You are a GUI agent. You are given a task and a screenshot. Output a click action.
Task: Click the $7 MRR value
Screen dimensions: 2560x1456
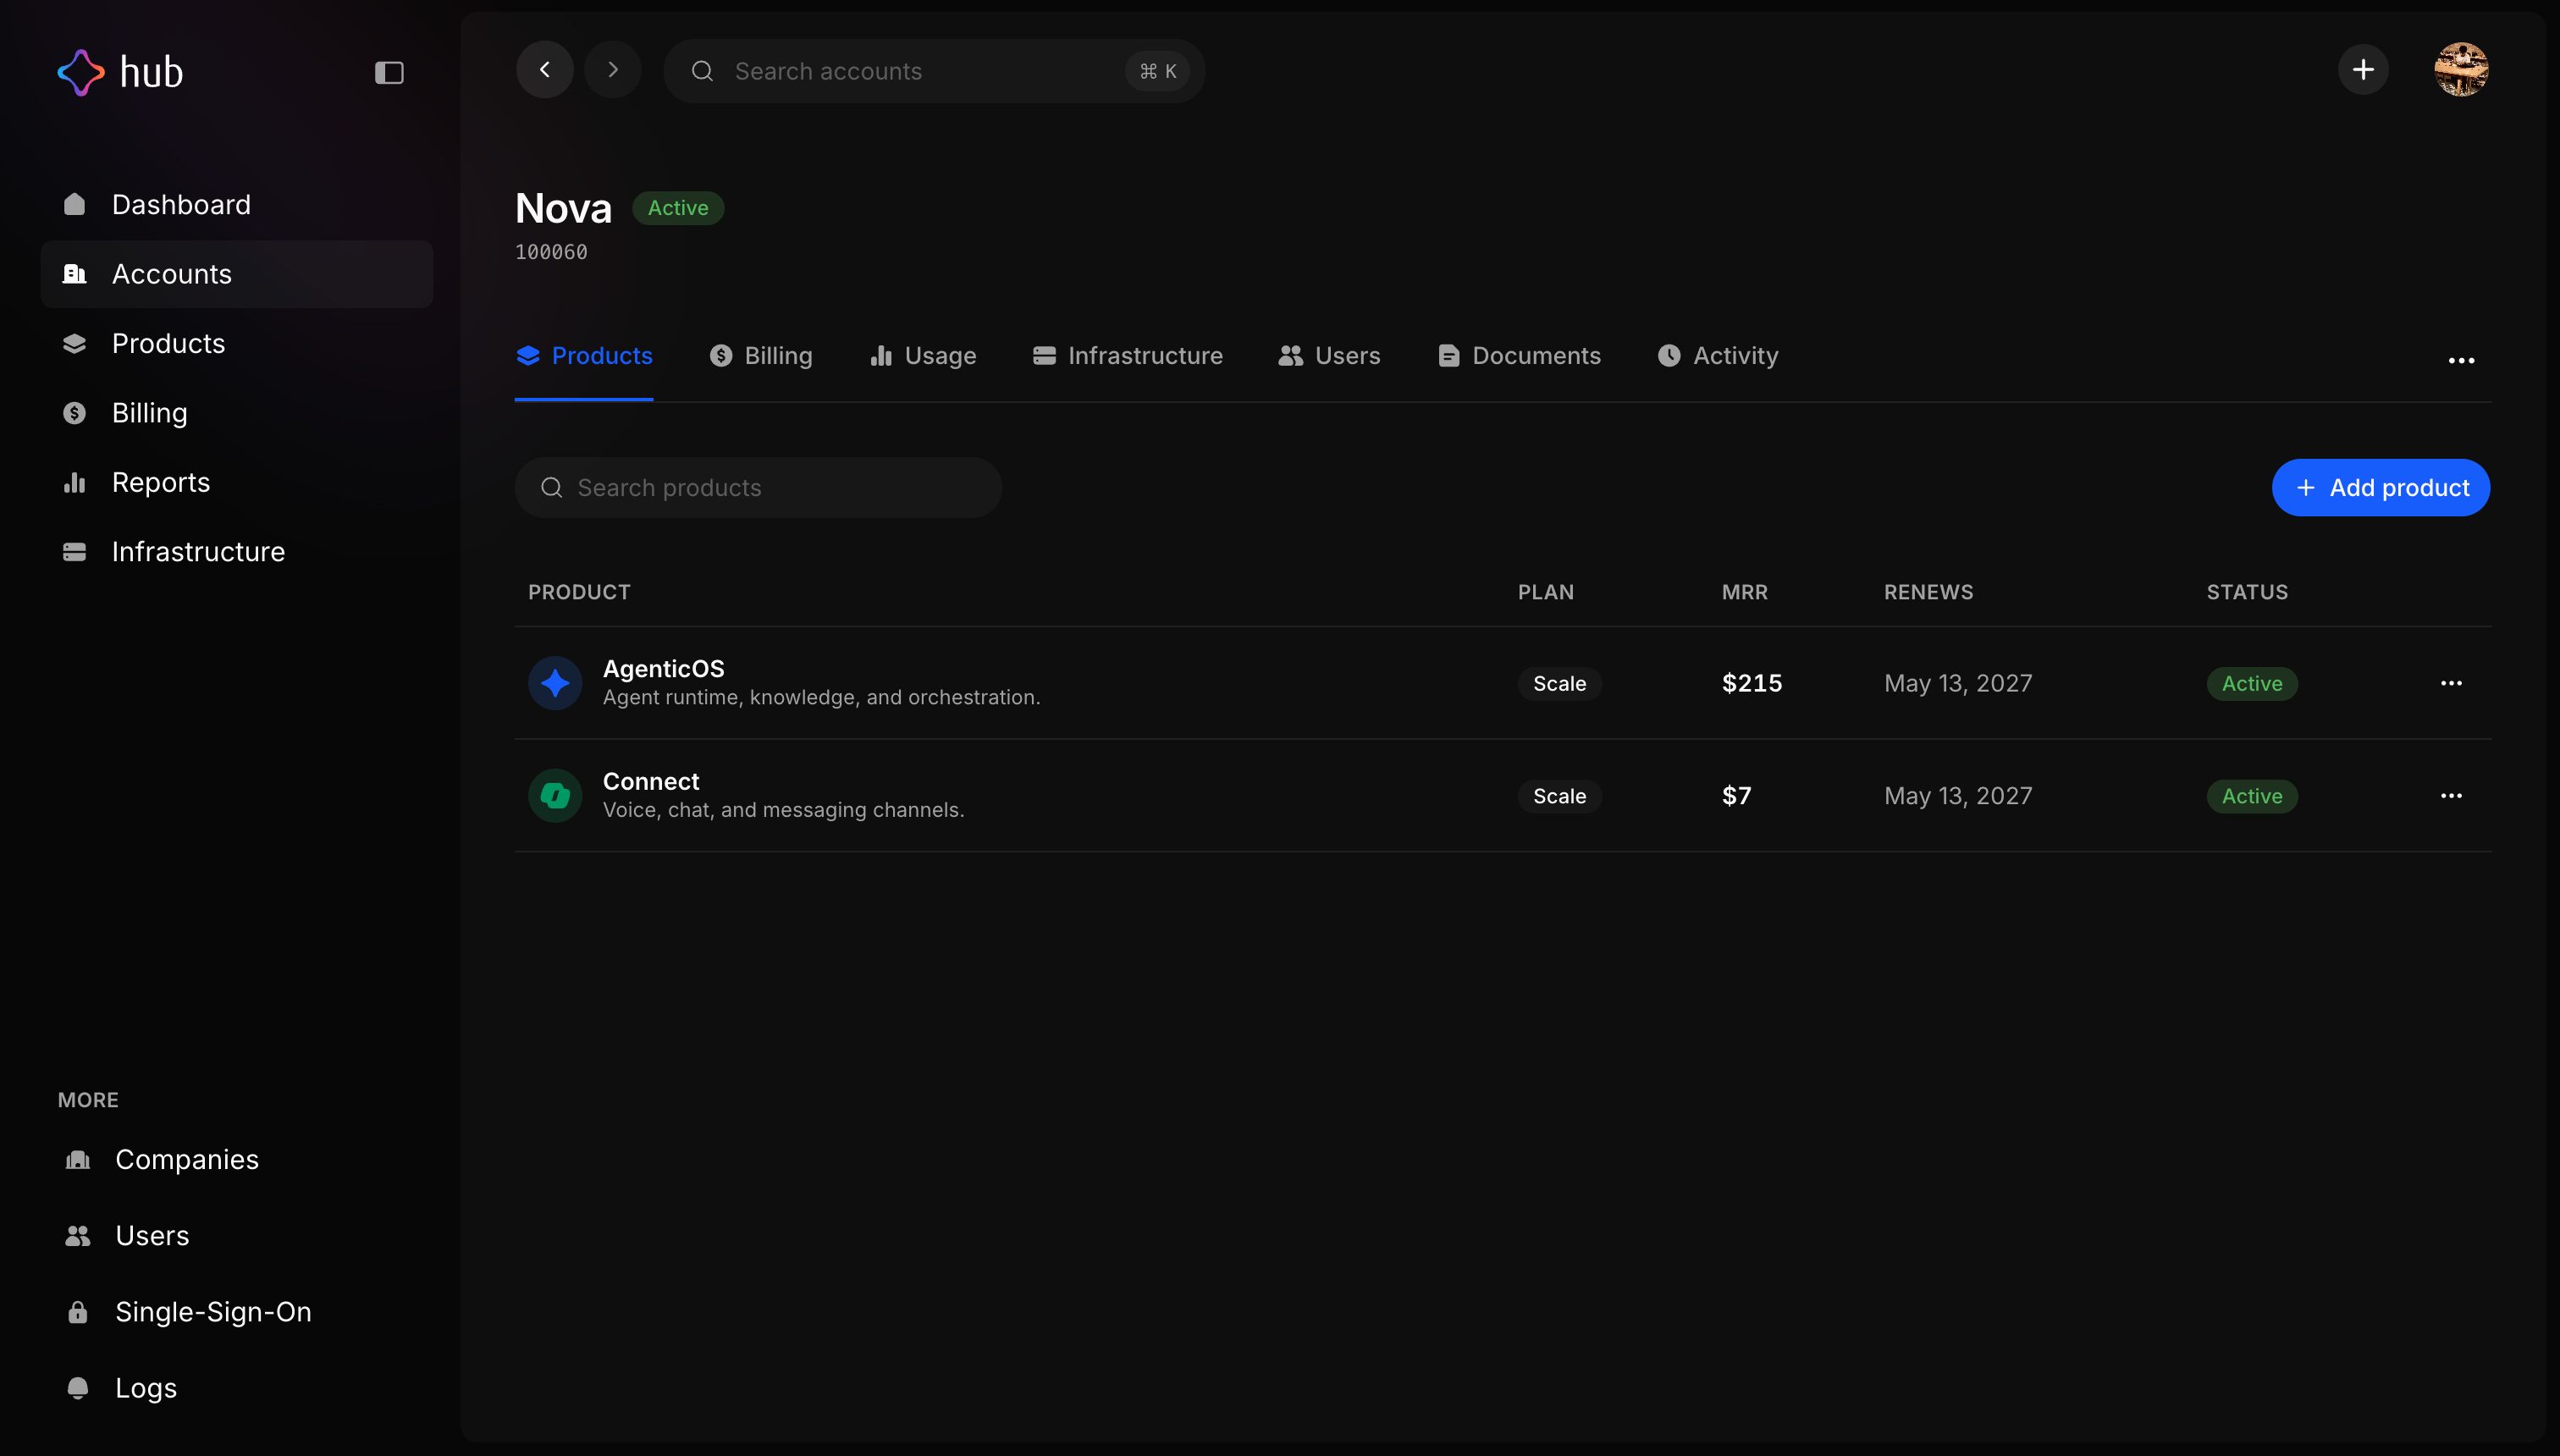[1736, 796]
